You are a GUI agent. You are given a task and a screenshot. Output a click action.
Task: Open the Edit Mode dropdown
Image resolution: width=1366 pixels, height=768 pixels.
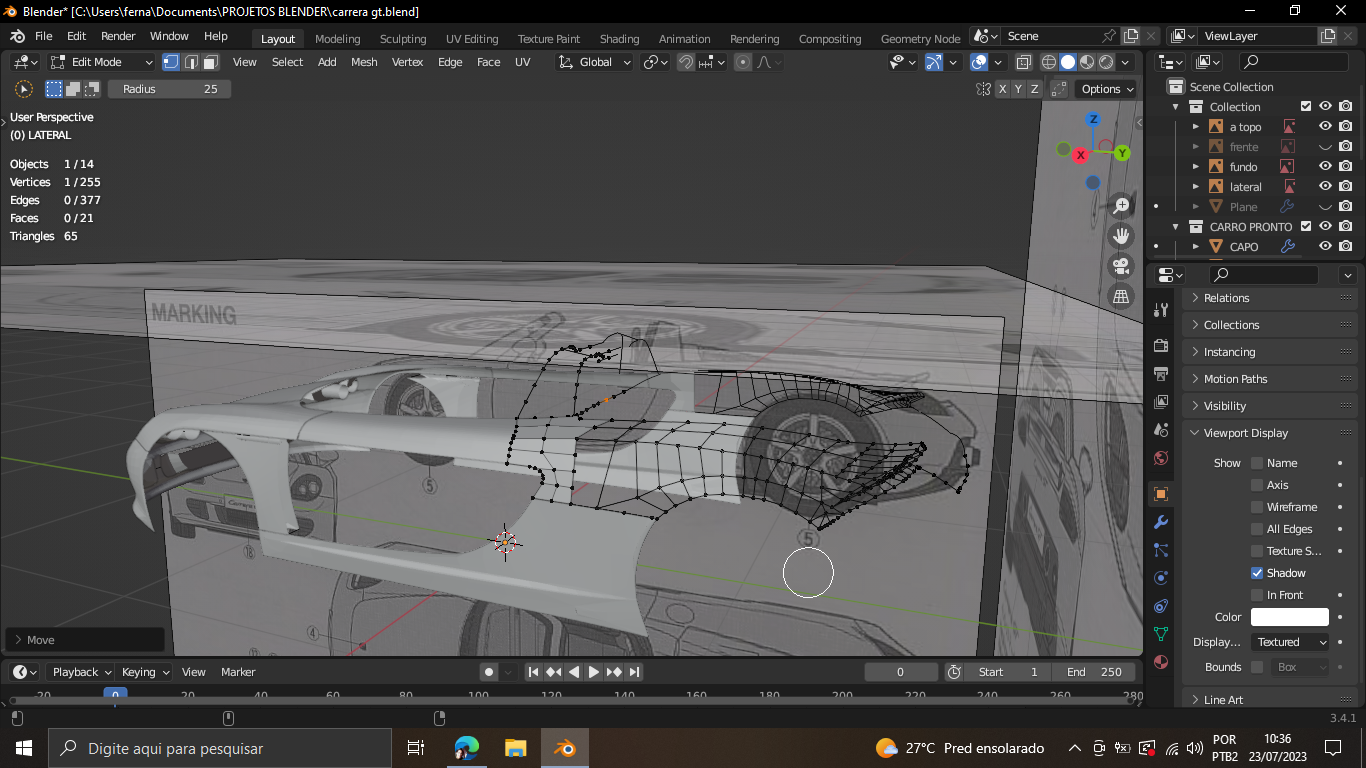pyautogui.click(x=101, y=62)
